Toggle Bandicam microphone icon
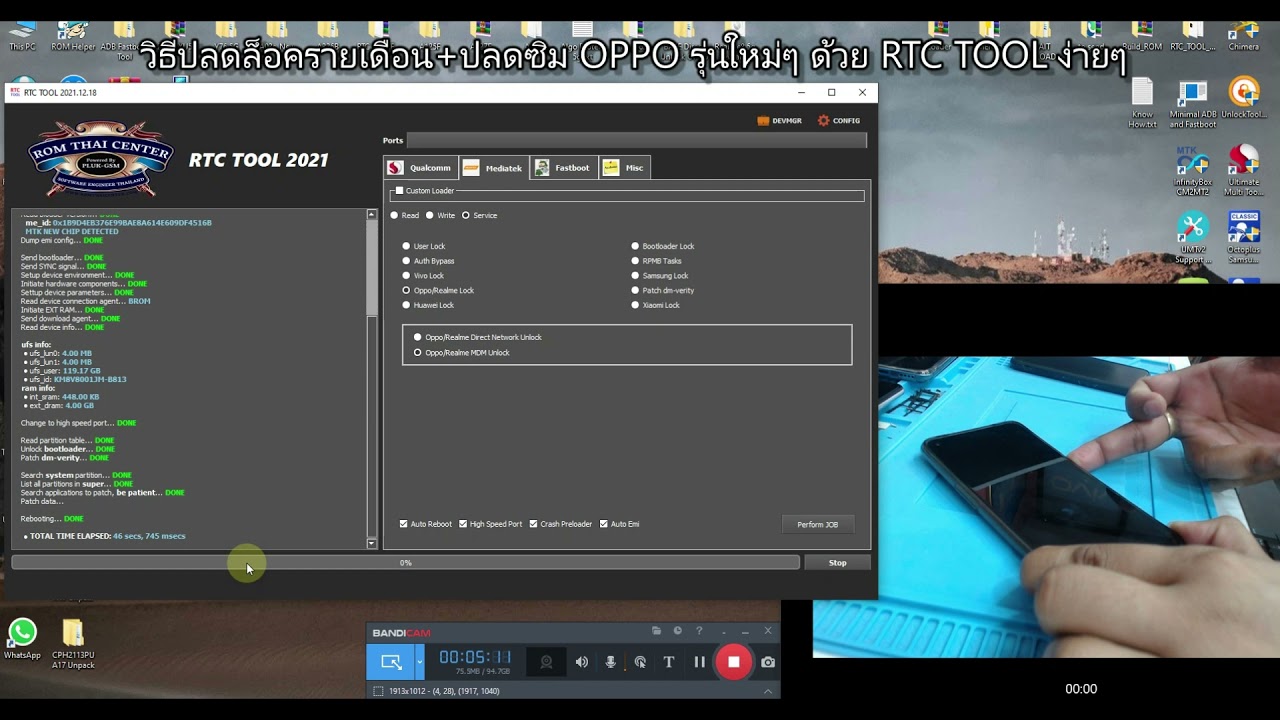The image size is (1280, 720). tap(610, 662)
